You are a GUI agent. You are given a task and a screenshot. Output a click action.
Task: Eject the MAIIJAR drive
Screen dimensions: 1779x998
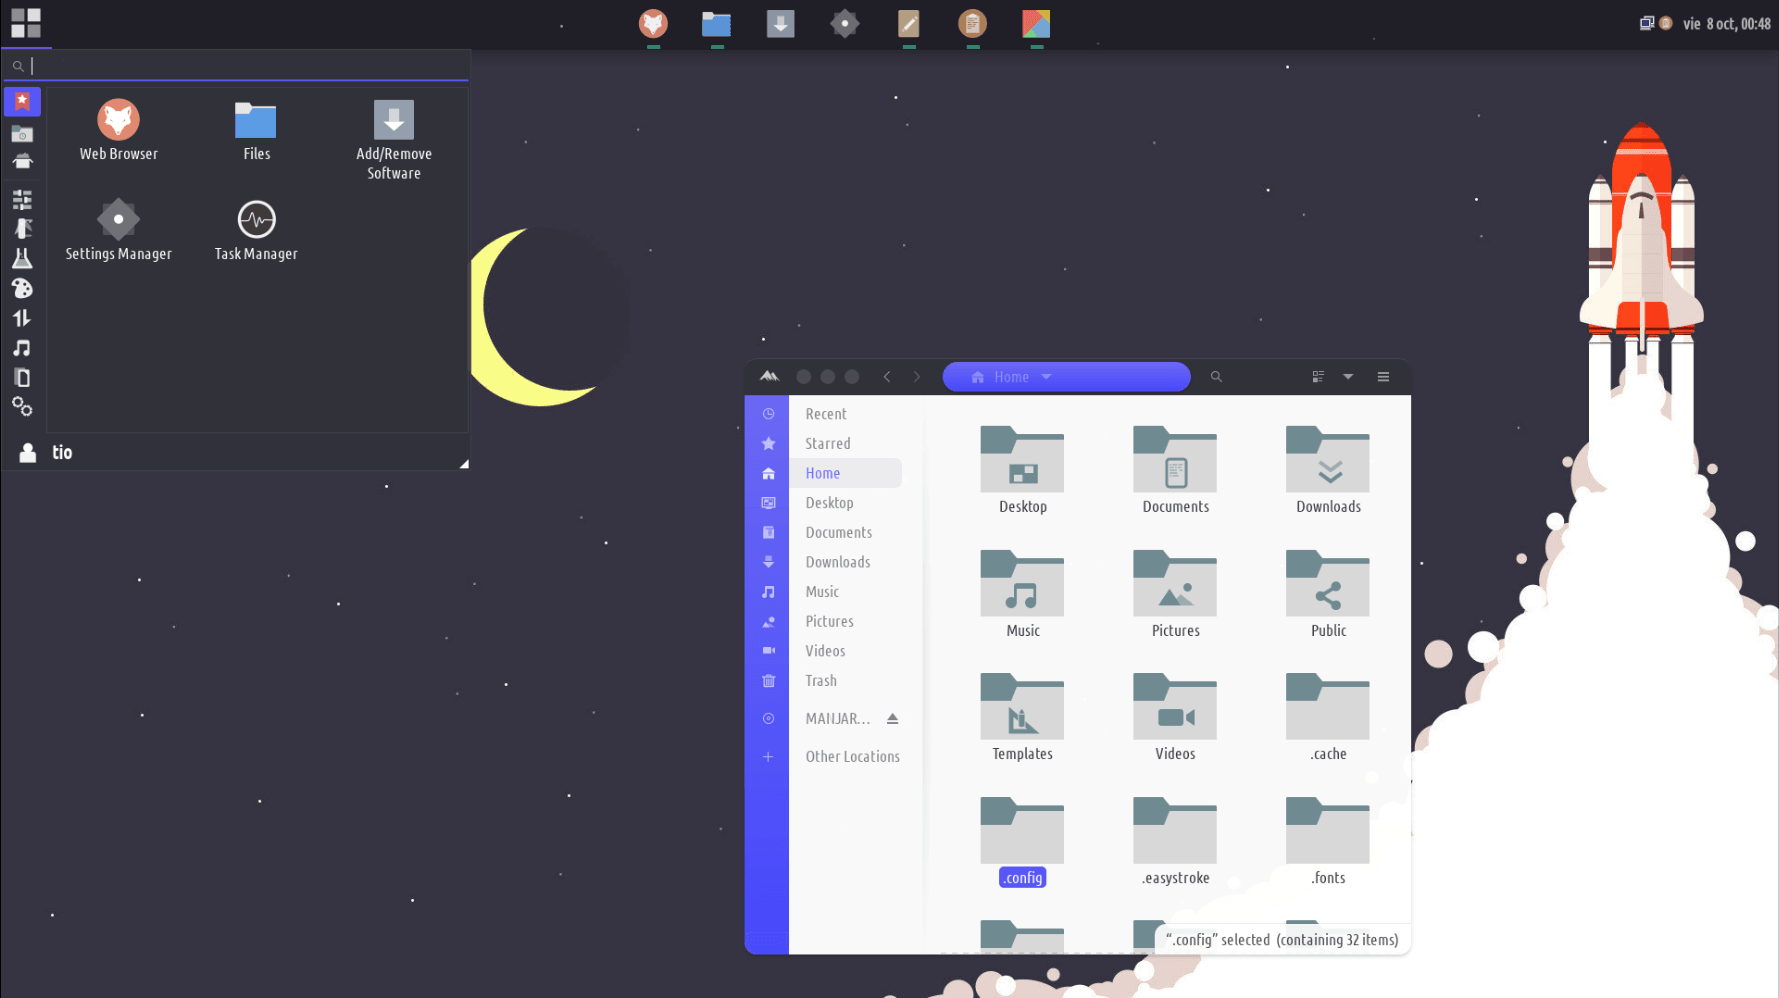tap(892, 719)
